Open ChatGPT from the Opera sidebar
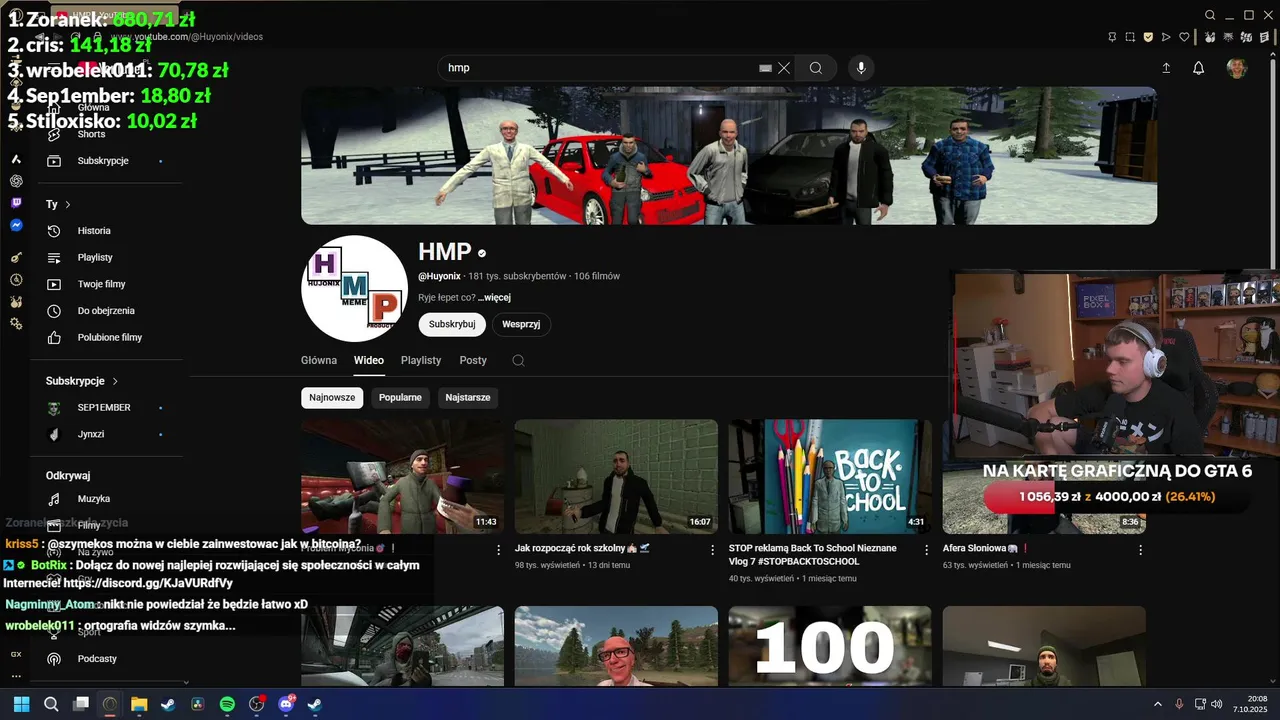1280x720 pixels. tap(16, 181)
